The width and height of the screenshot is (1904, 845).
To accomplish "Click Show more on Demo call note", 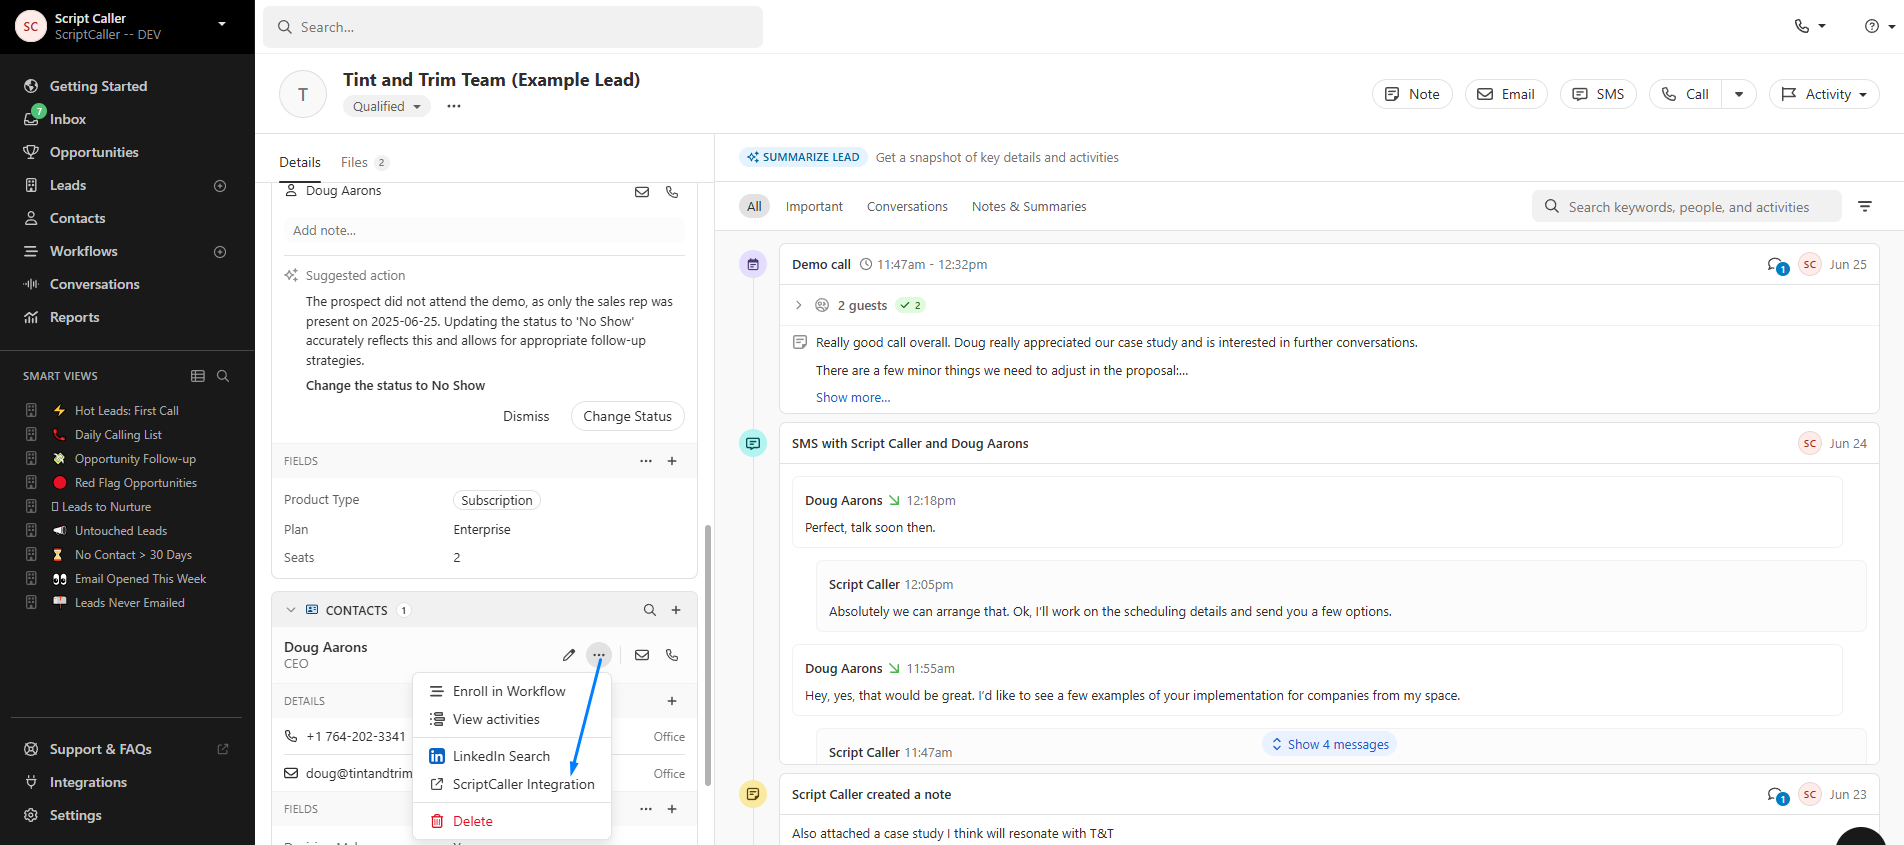I will tap(853, 397).
